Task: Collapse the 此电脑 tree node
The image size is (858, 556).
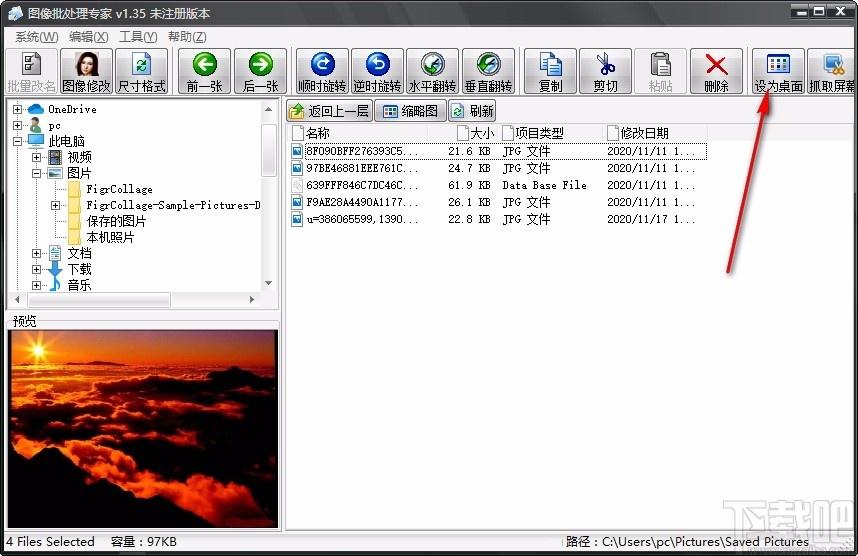Action: [x=18, y=141]
